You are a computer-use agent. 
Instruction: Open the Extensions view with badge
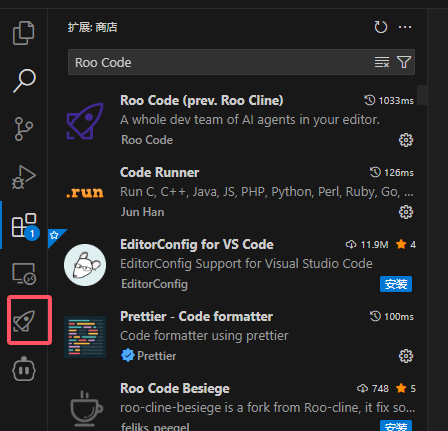point(25,226)
